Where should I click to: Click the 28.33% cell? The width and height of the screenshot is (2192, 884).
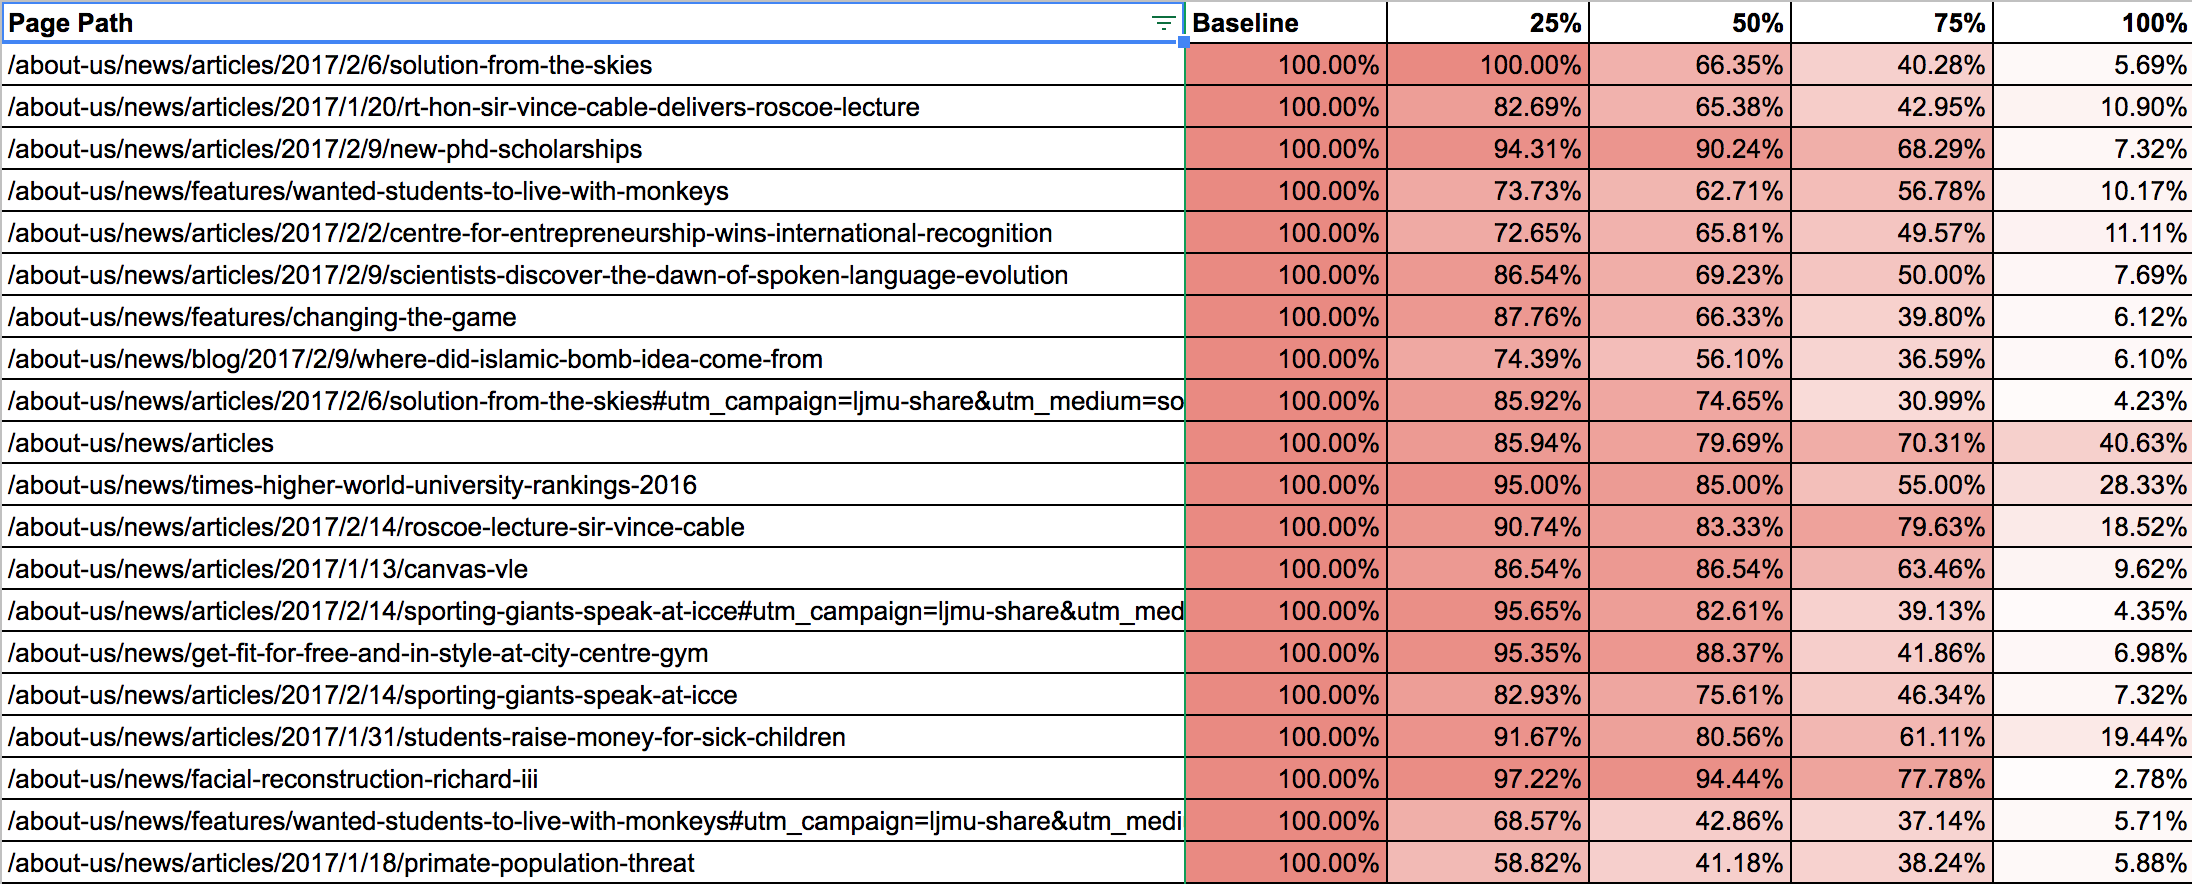point(2092,485)
